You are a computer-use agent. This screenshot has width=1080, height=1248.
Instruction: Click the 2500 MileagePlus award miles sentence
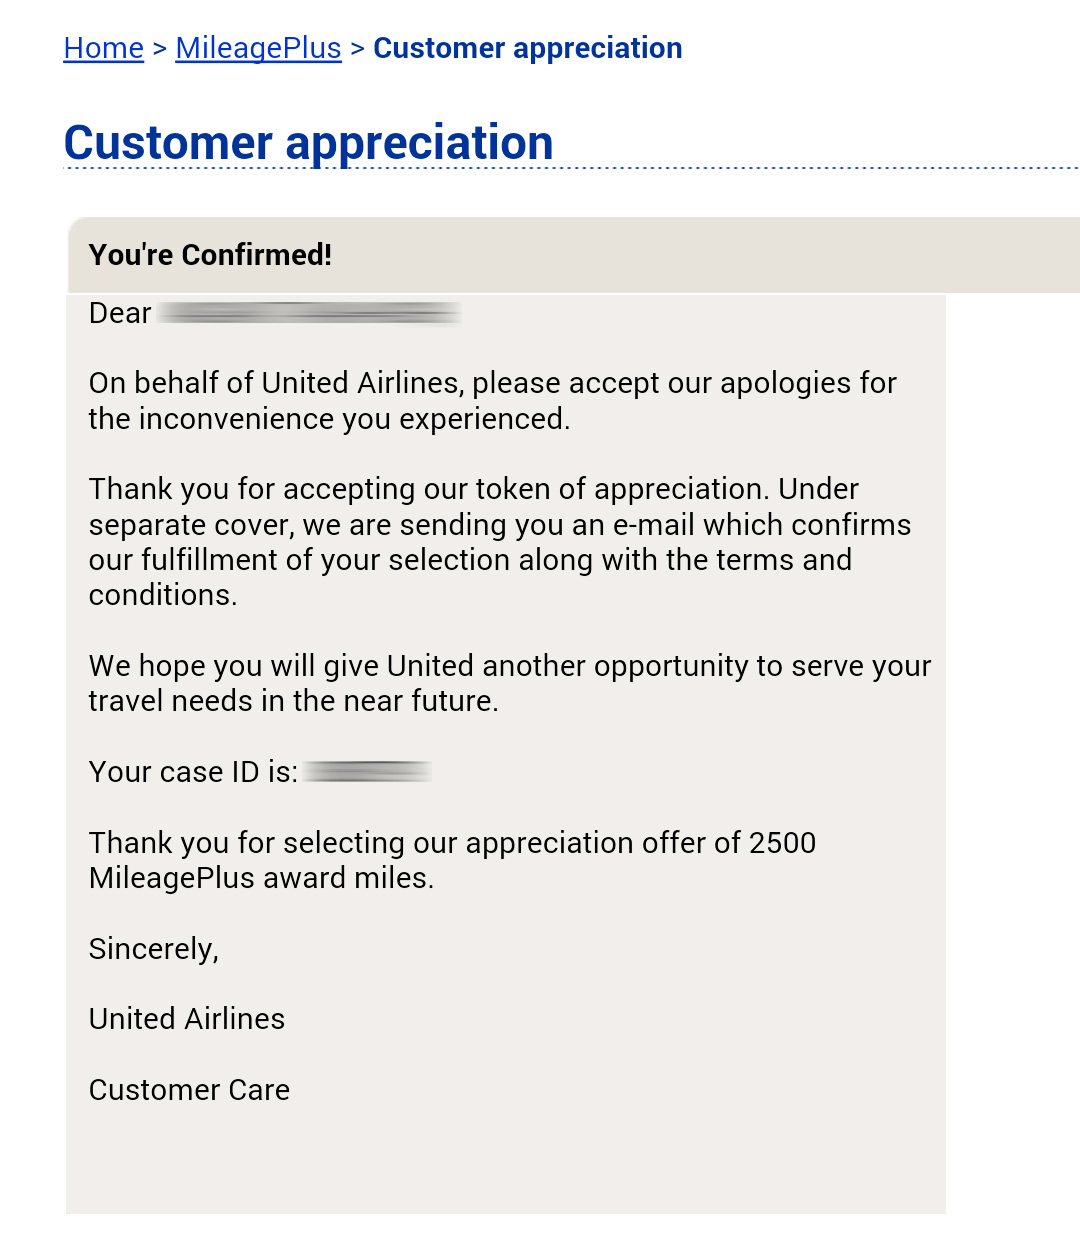(x=453, y=860)
